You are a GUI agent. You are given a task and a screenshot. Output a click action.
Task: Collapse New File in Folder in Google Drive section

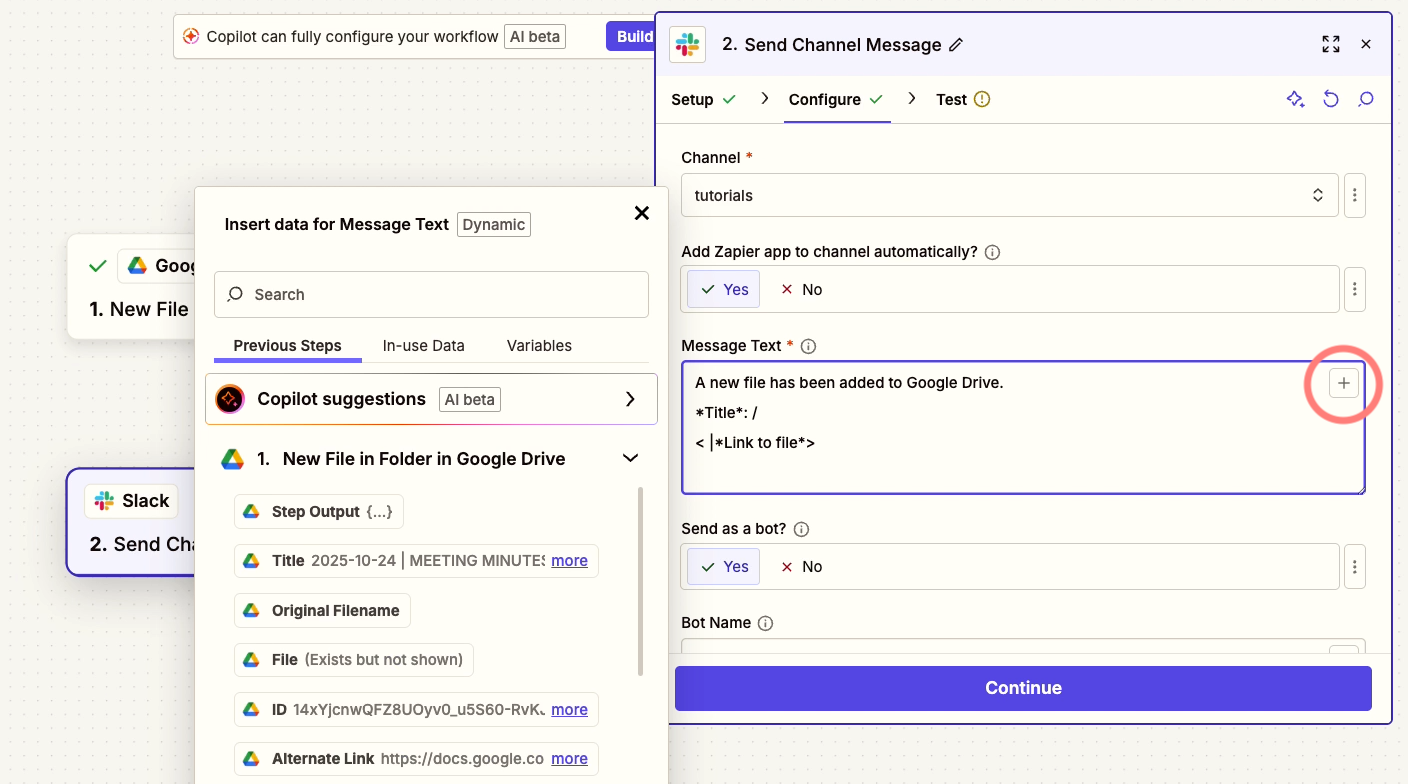tap(631, 459)
